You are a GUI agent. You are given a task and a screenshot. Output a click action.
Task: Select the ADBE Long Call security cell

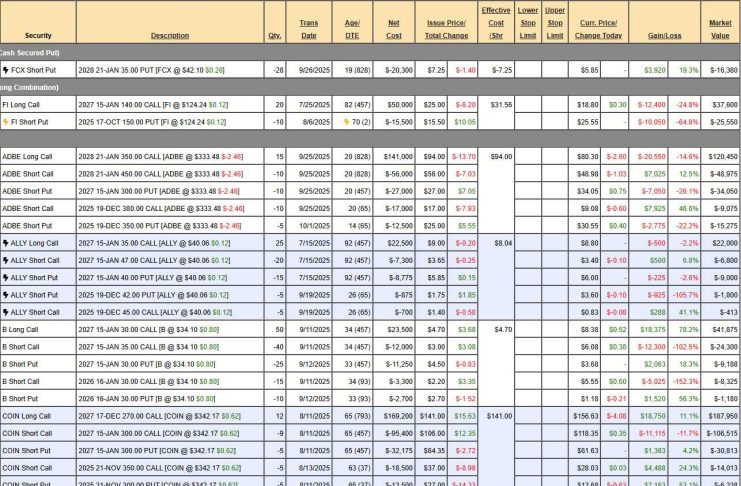(27, 156)
